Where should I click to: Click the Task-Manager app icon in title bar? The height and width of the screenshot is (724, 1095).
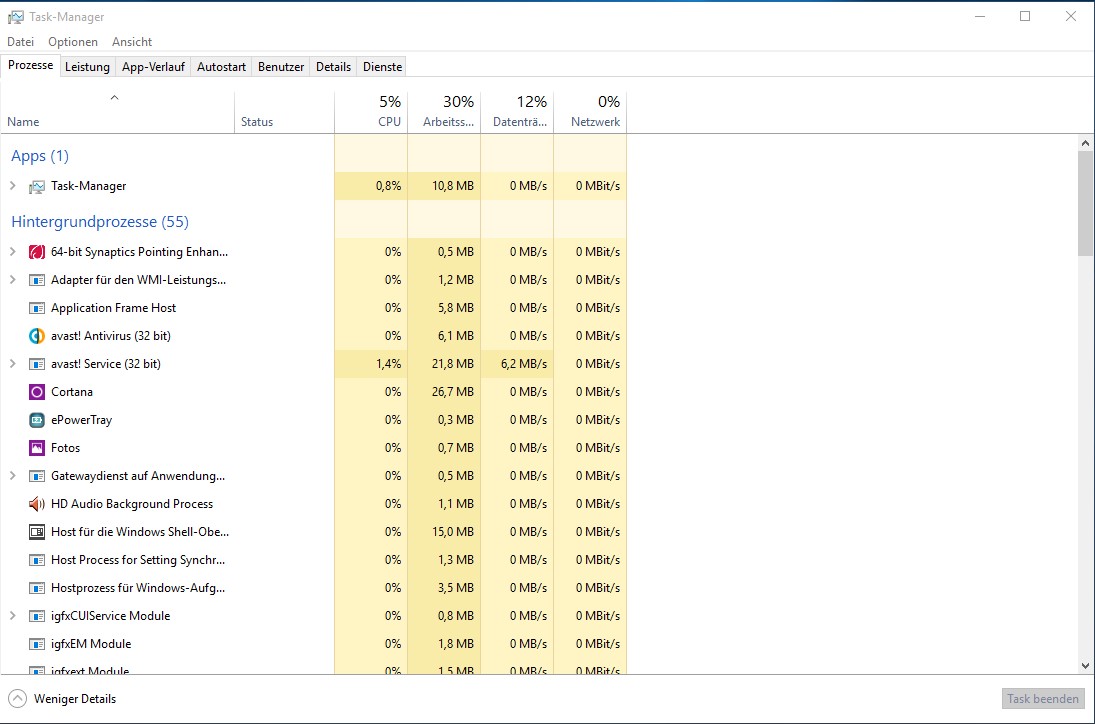[x=15, y=17]
